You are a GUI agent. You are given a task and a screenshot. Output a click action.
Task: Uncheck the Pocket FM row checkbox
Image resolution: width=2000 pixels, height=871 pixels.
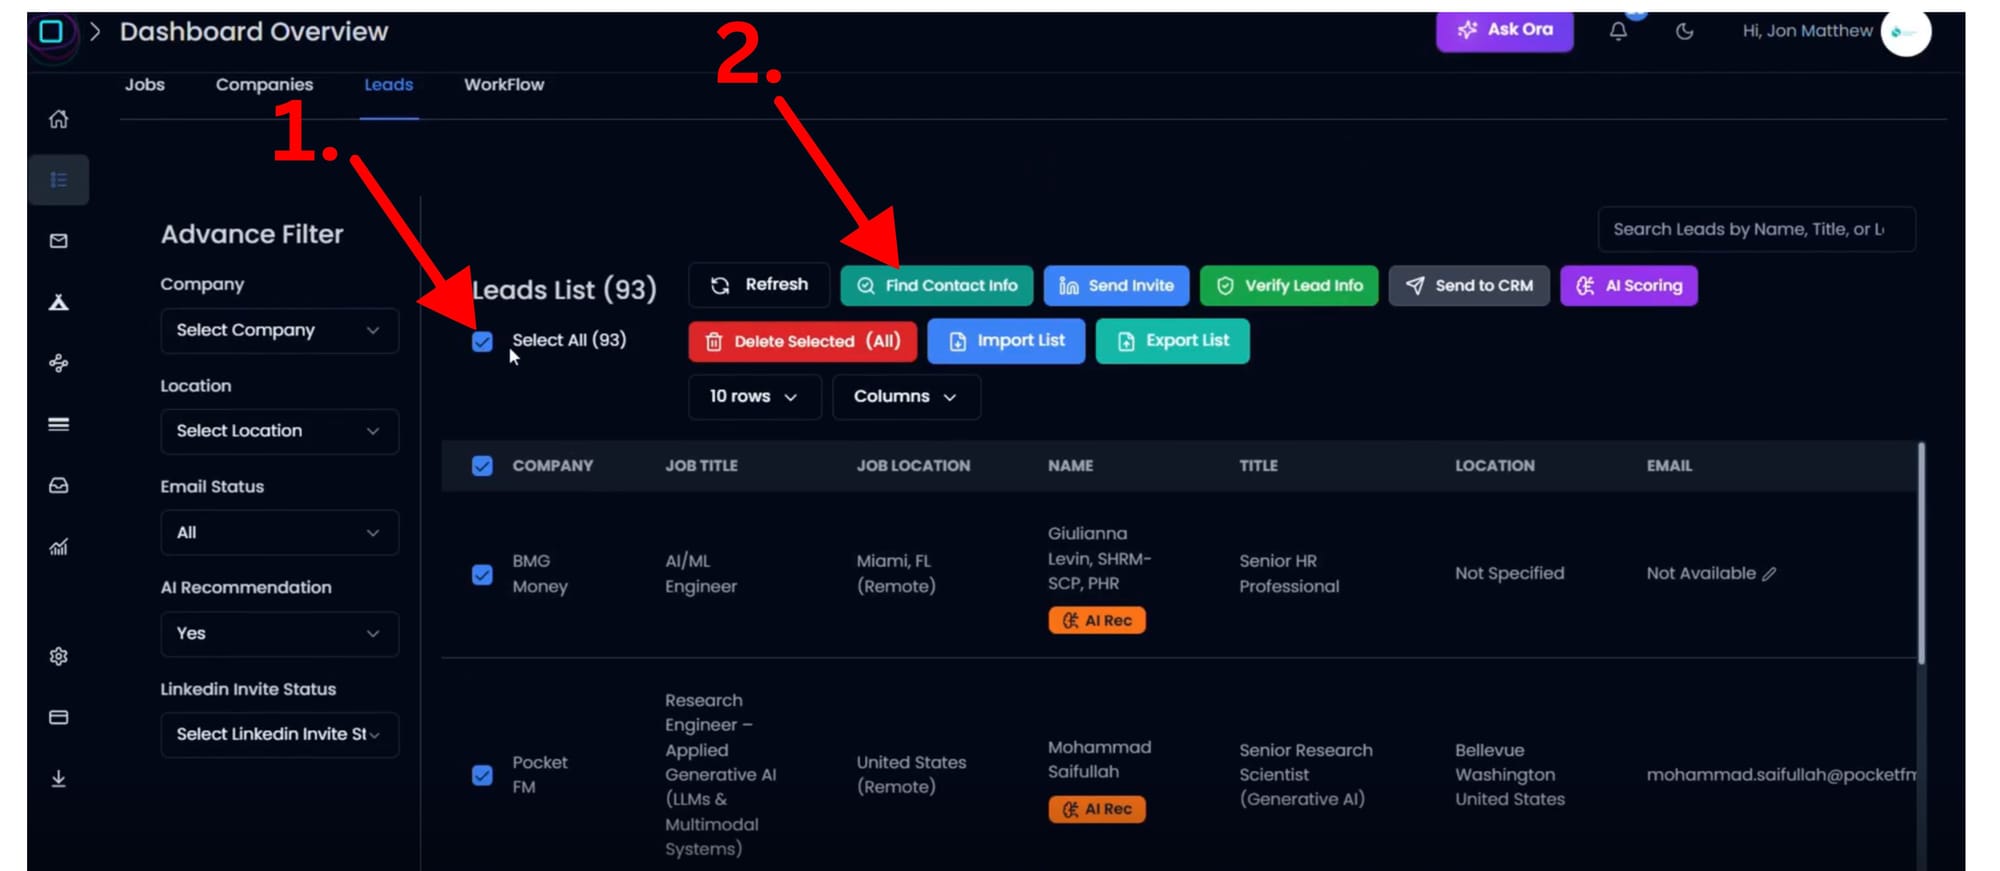tap(482, 776)
